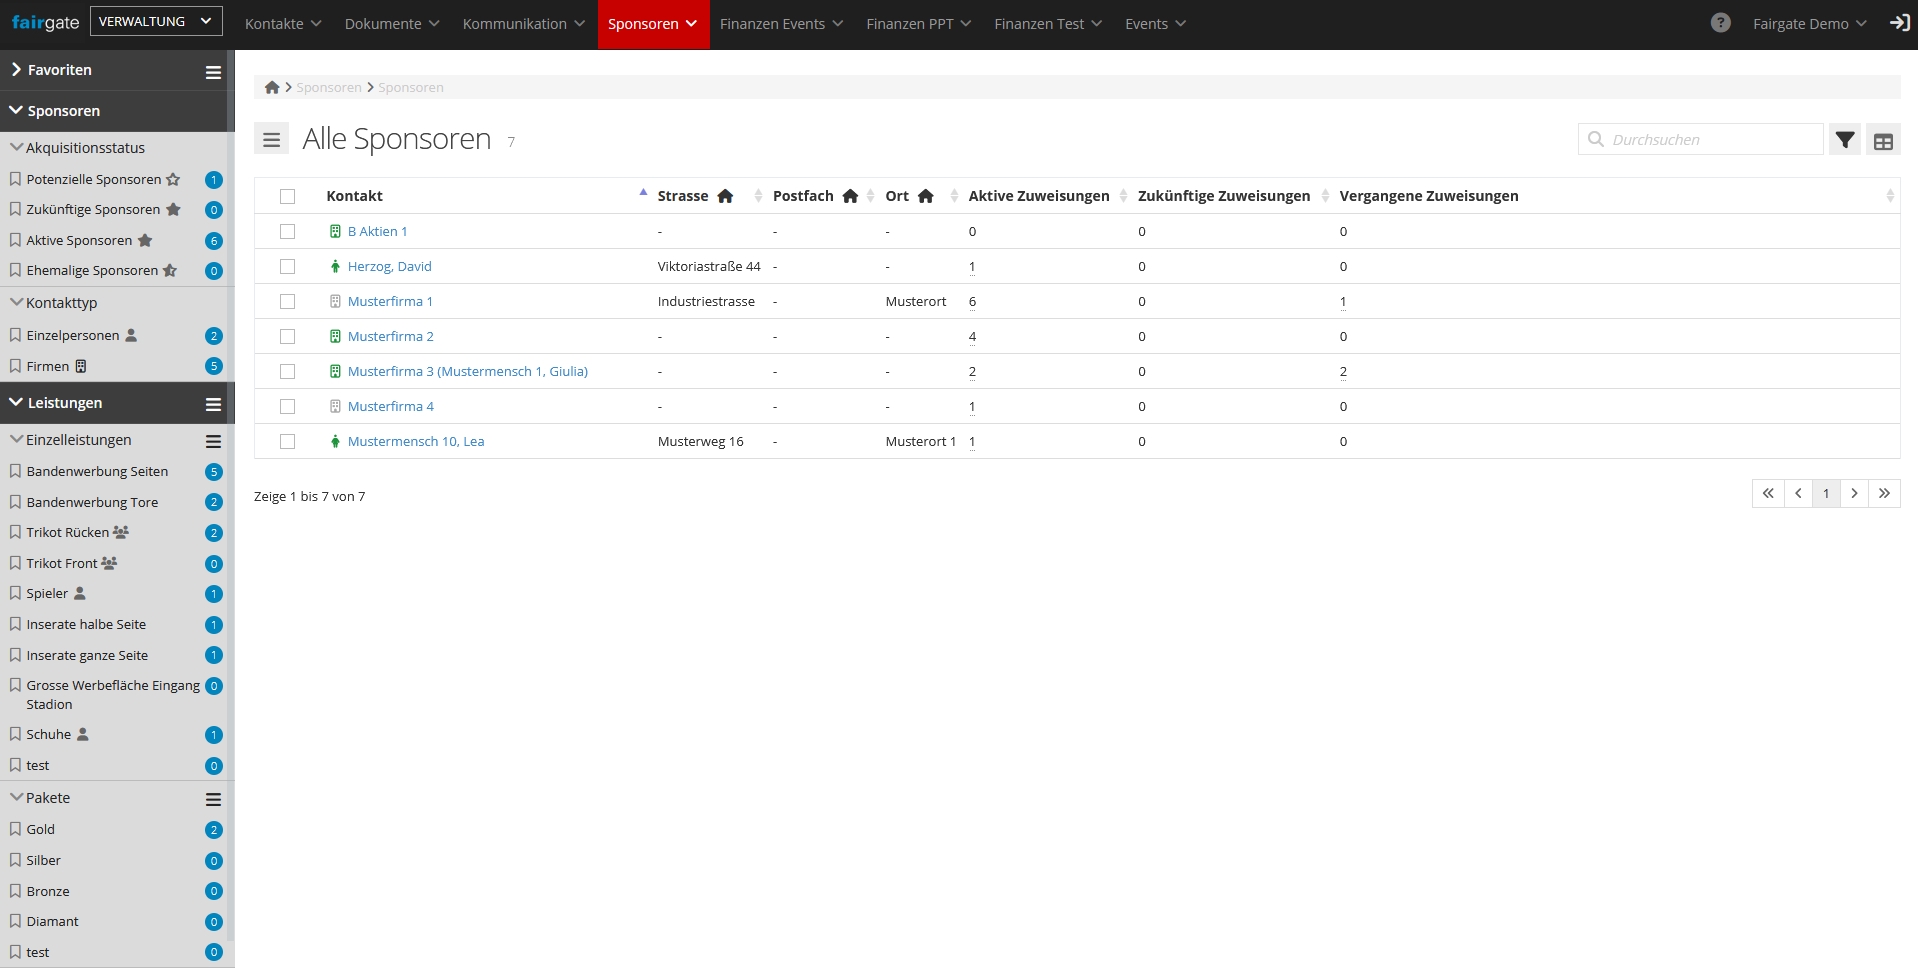This screenshot has width=1918, height=968.
Task: Open the Sponsoren menu
Action: pos(653,24)
